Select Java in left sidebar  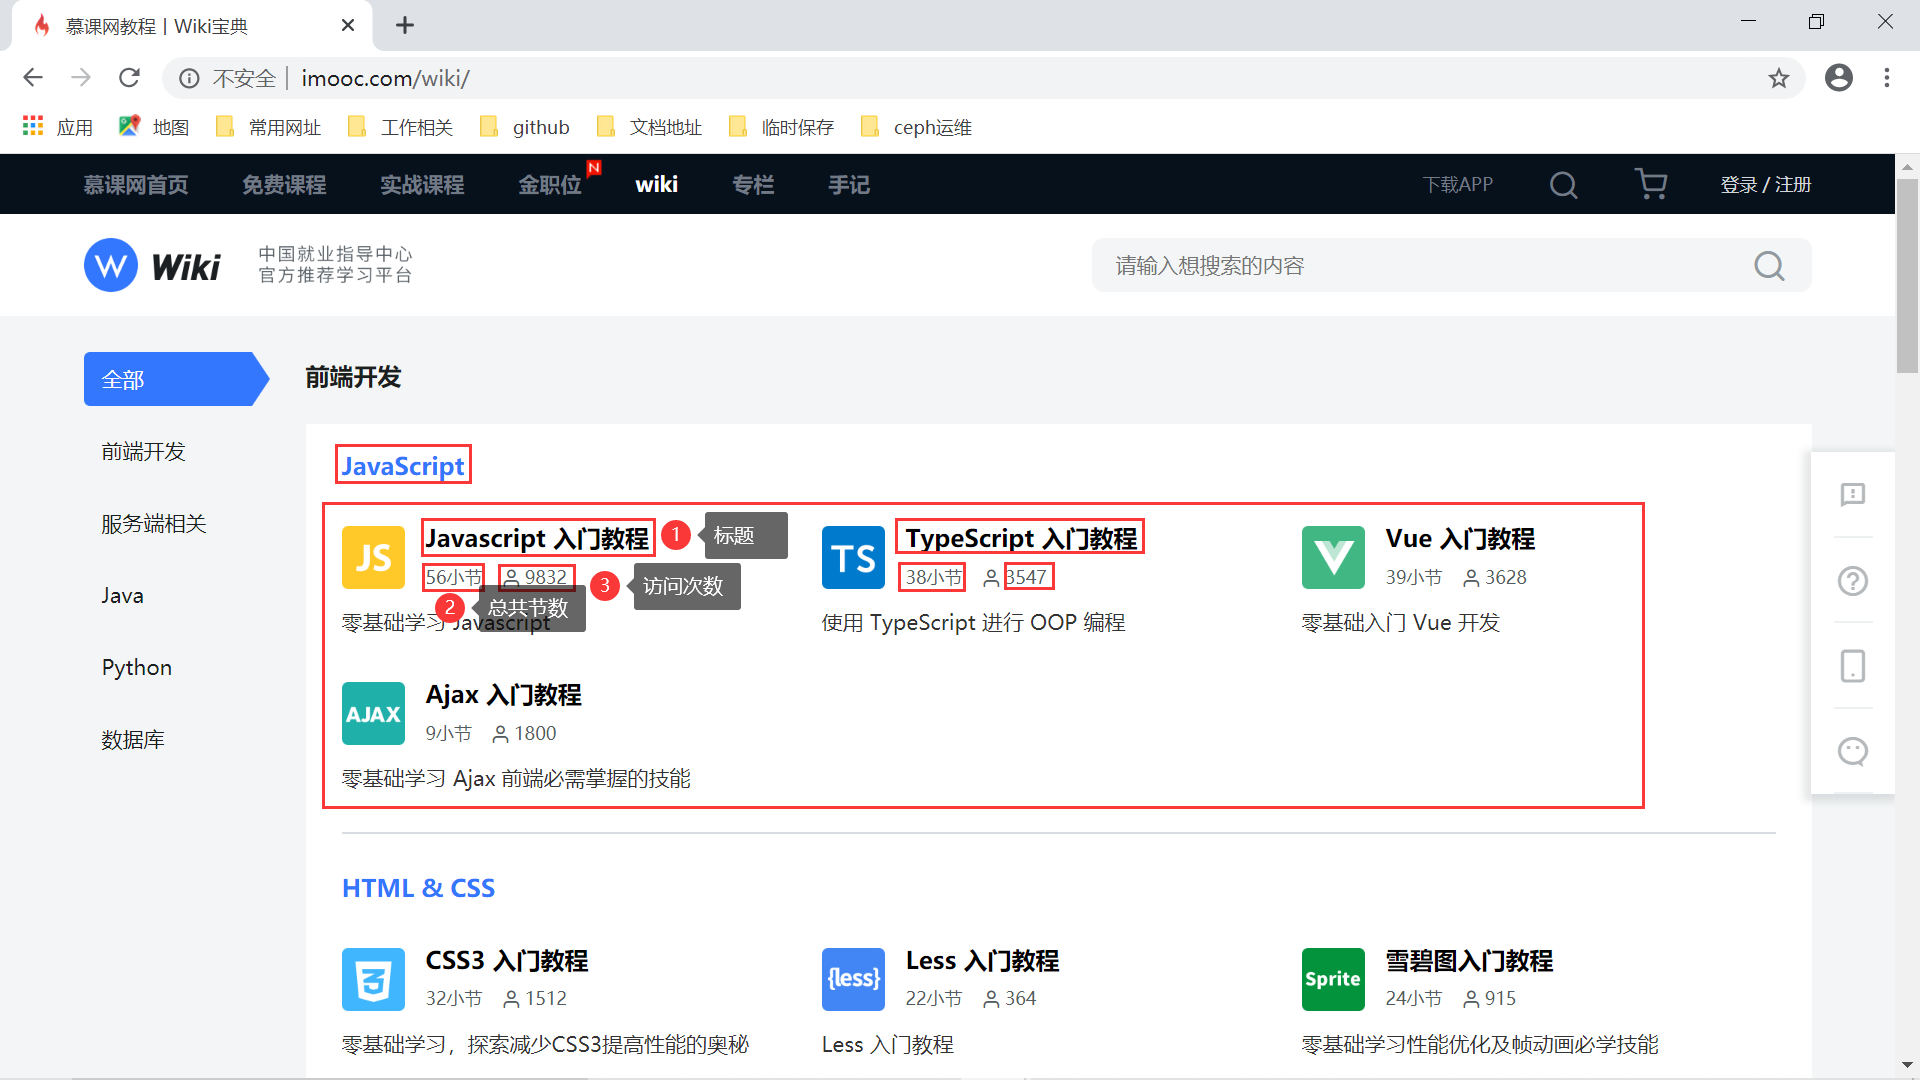click(122, 596)
